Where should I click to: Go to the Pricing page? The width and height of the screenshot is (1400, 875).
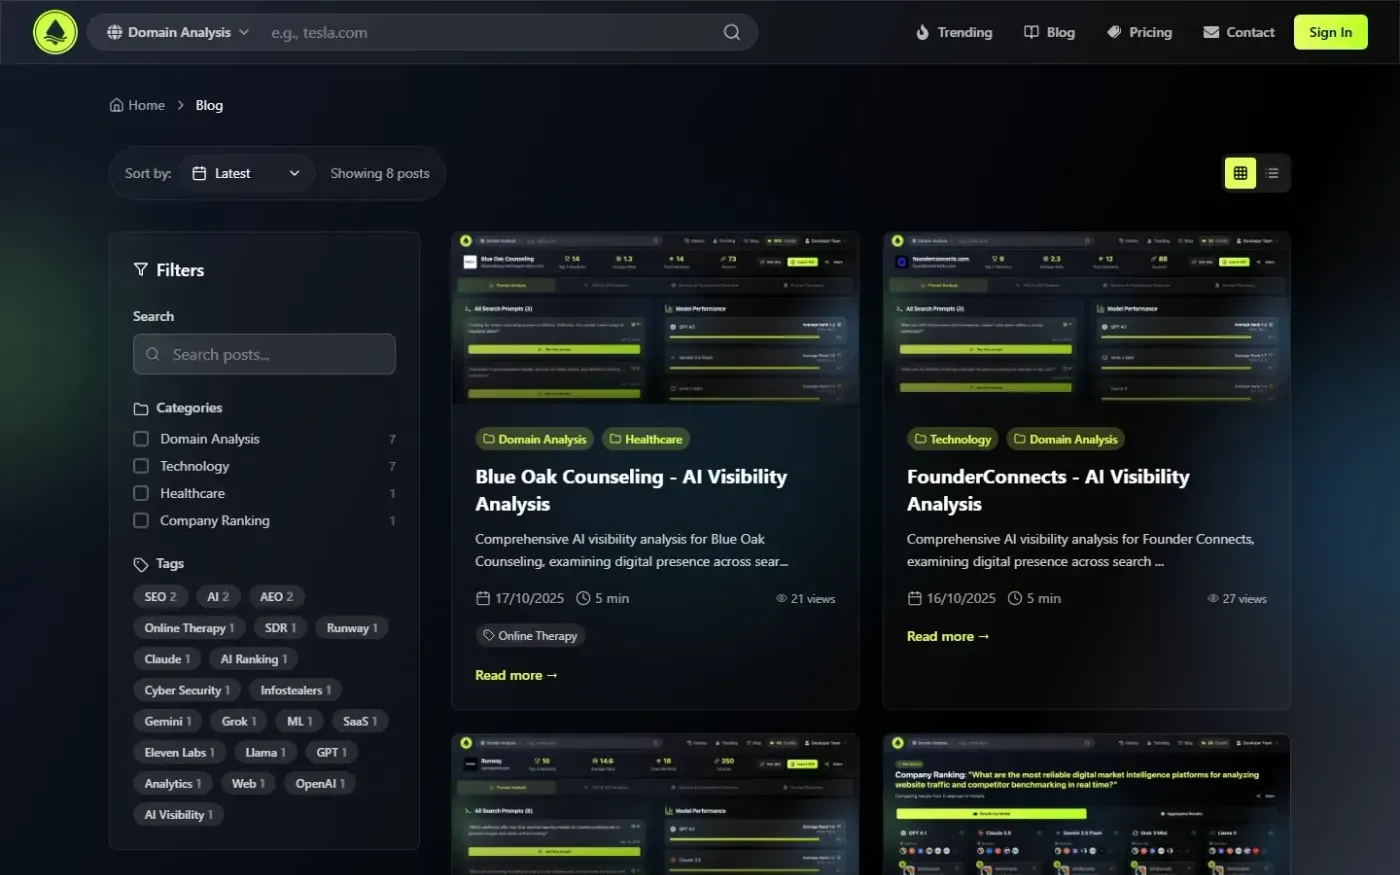pos(1139,32)
